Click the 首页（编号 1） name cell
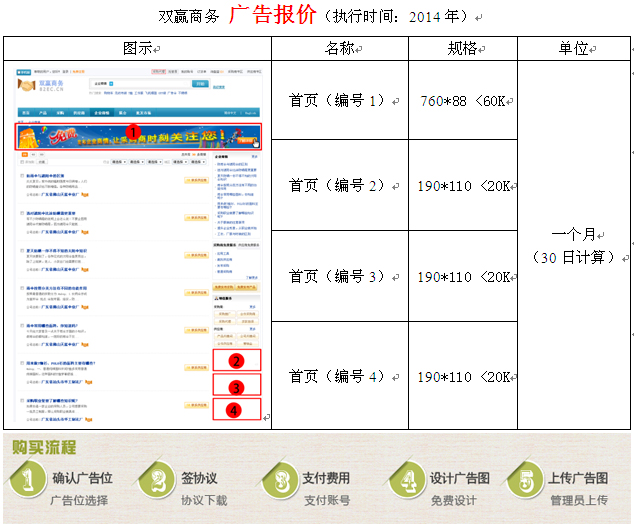Viewport: 634px width, 524px height. (337, 100)
